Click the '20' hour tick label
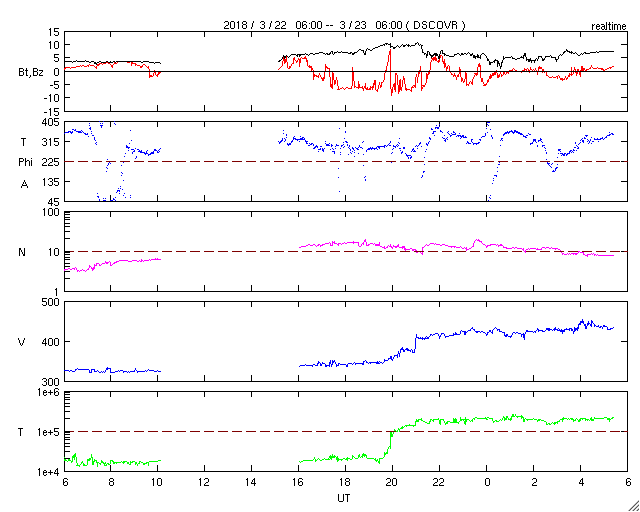 tap(392, 482)
